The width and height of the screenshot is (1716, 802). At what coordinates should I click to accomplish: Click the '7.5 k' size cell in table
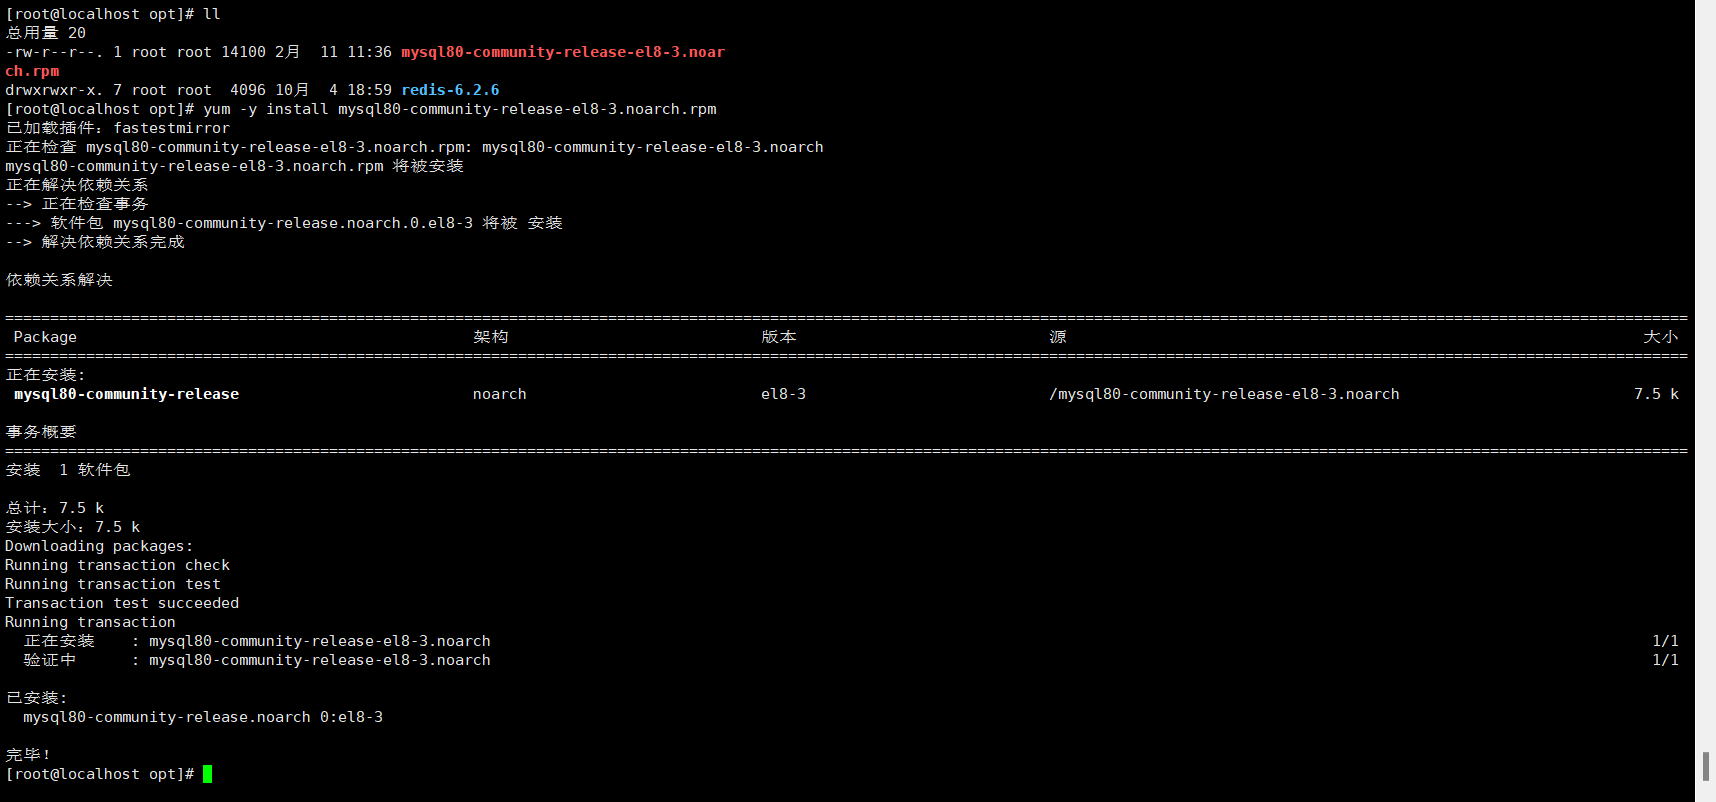click(1656, 394)
